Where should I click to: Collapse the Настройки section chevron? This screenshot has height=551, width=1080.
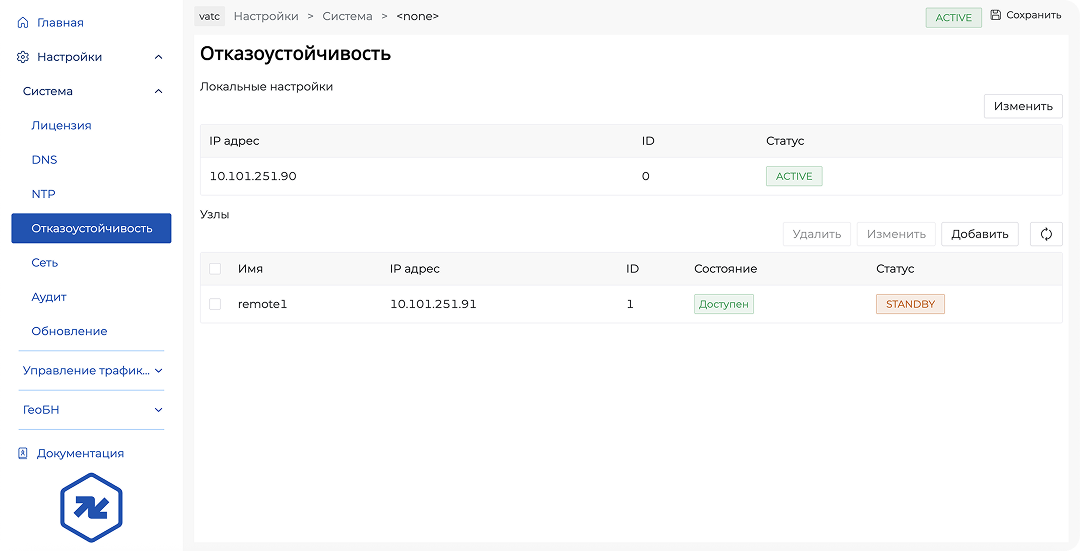coord(158,57)
